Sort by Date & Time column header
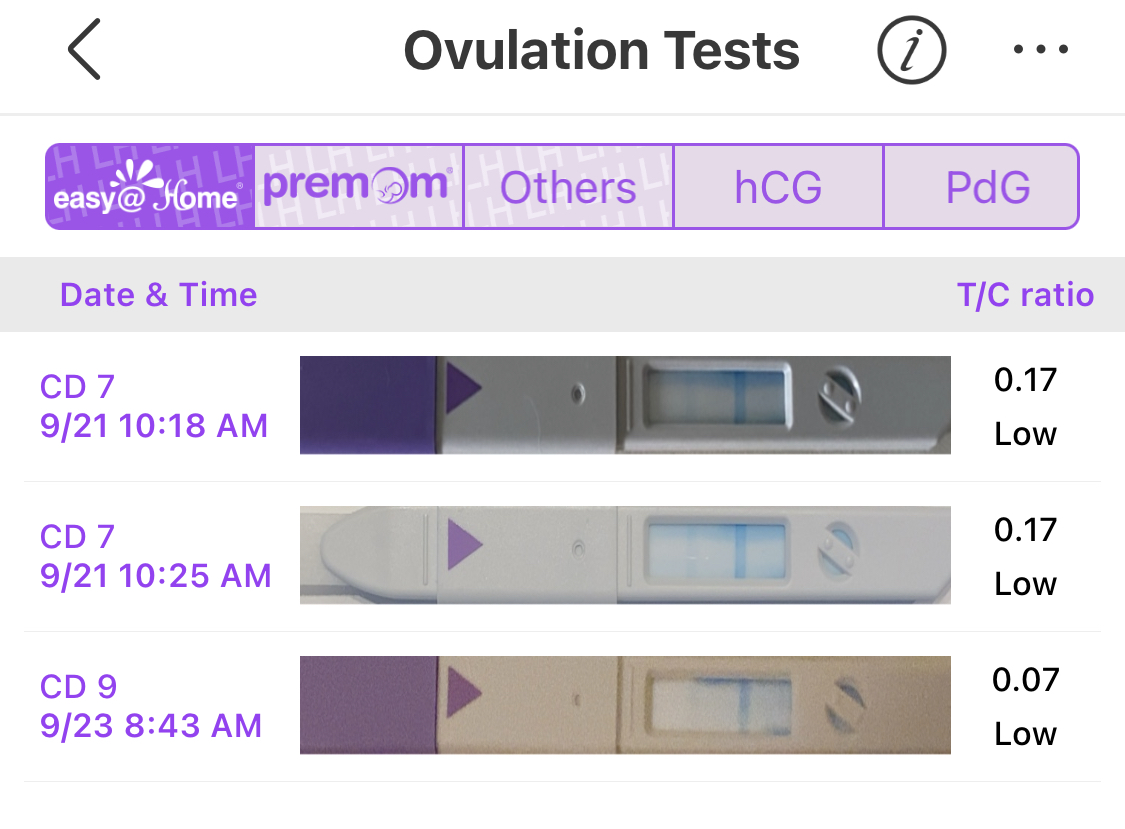 point(158,295)
